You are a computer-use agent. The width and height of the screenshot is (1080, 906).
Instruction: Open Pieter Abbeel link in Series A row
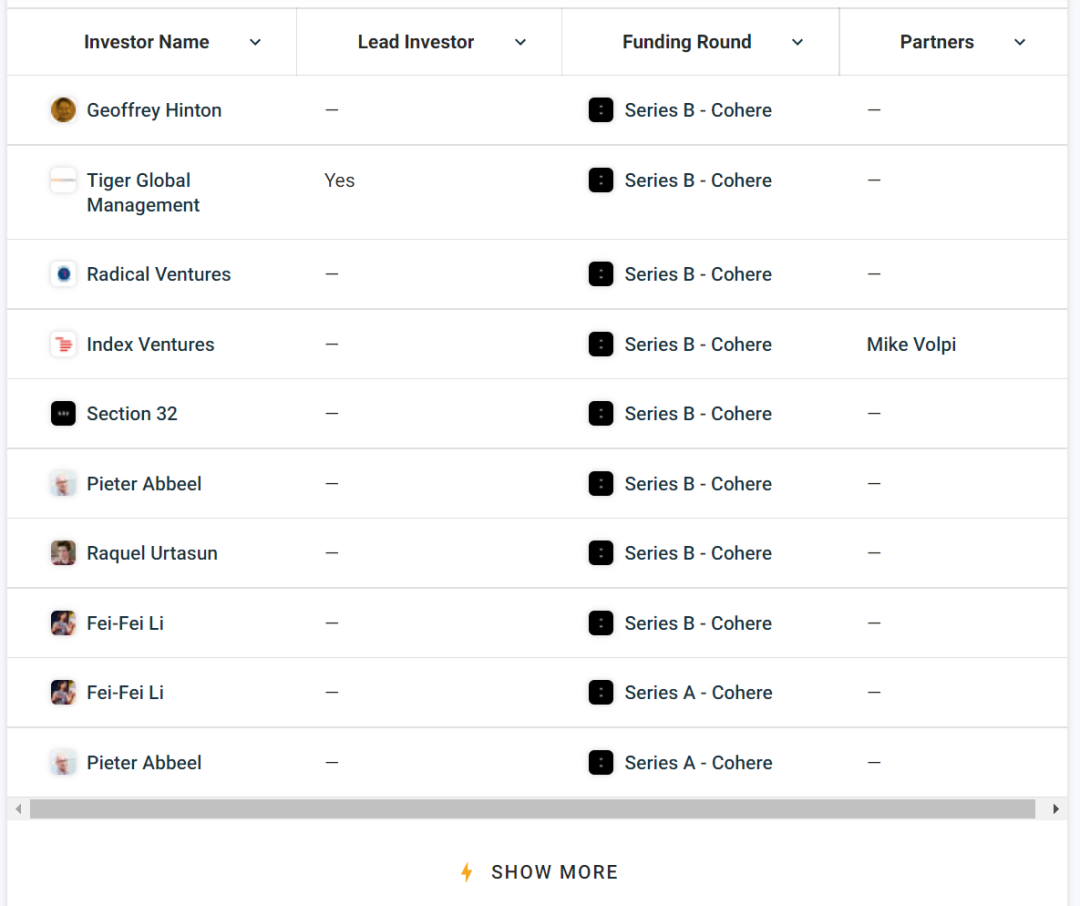144,763
